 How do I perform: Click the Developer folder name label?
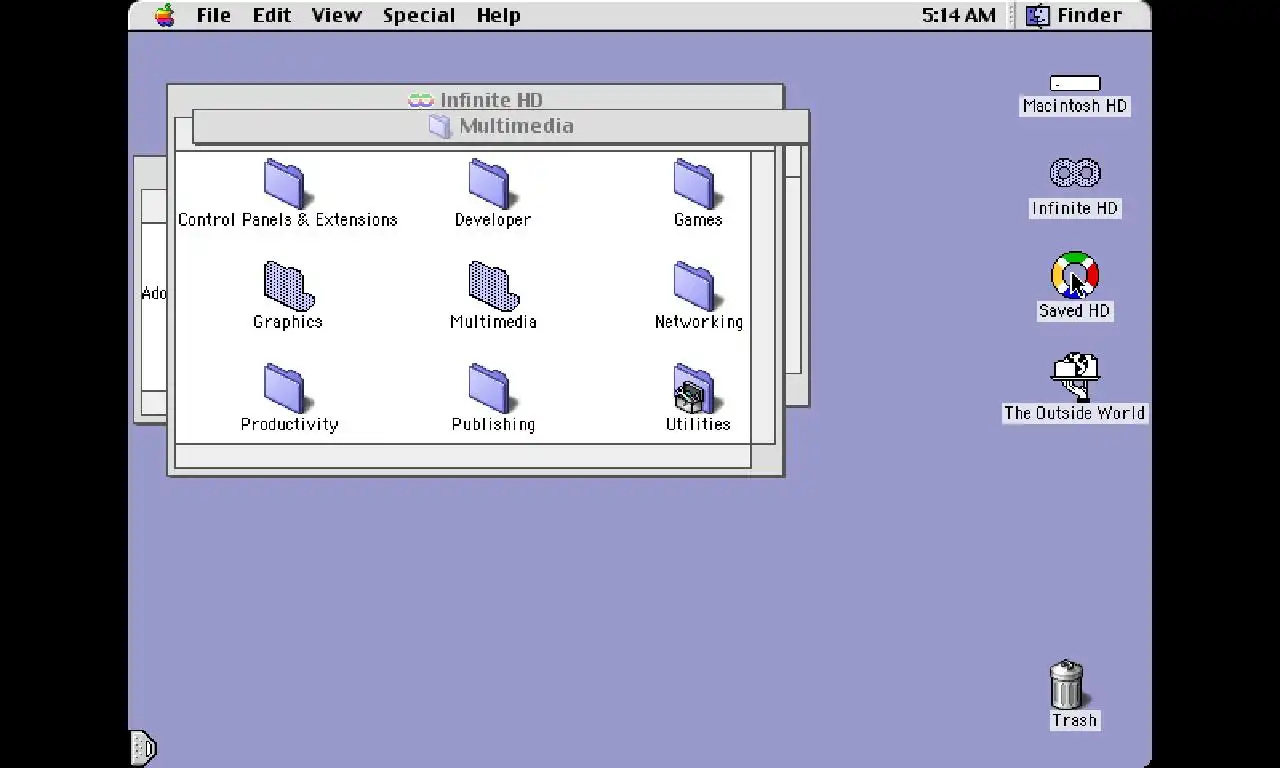coord(493,220)
